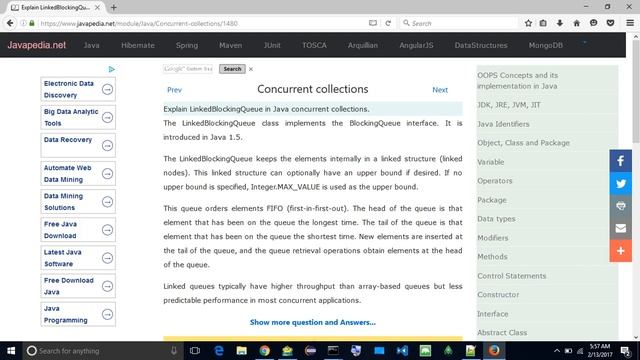This screenshot has width=640, height=360.
Task: Open Task View on the taskbar
Action: point(195,351)
